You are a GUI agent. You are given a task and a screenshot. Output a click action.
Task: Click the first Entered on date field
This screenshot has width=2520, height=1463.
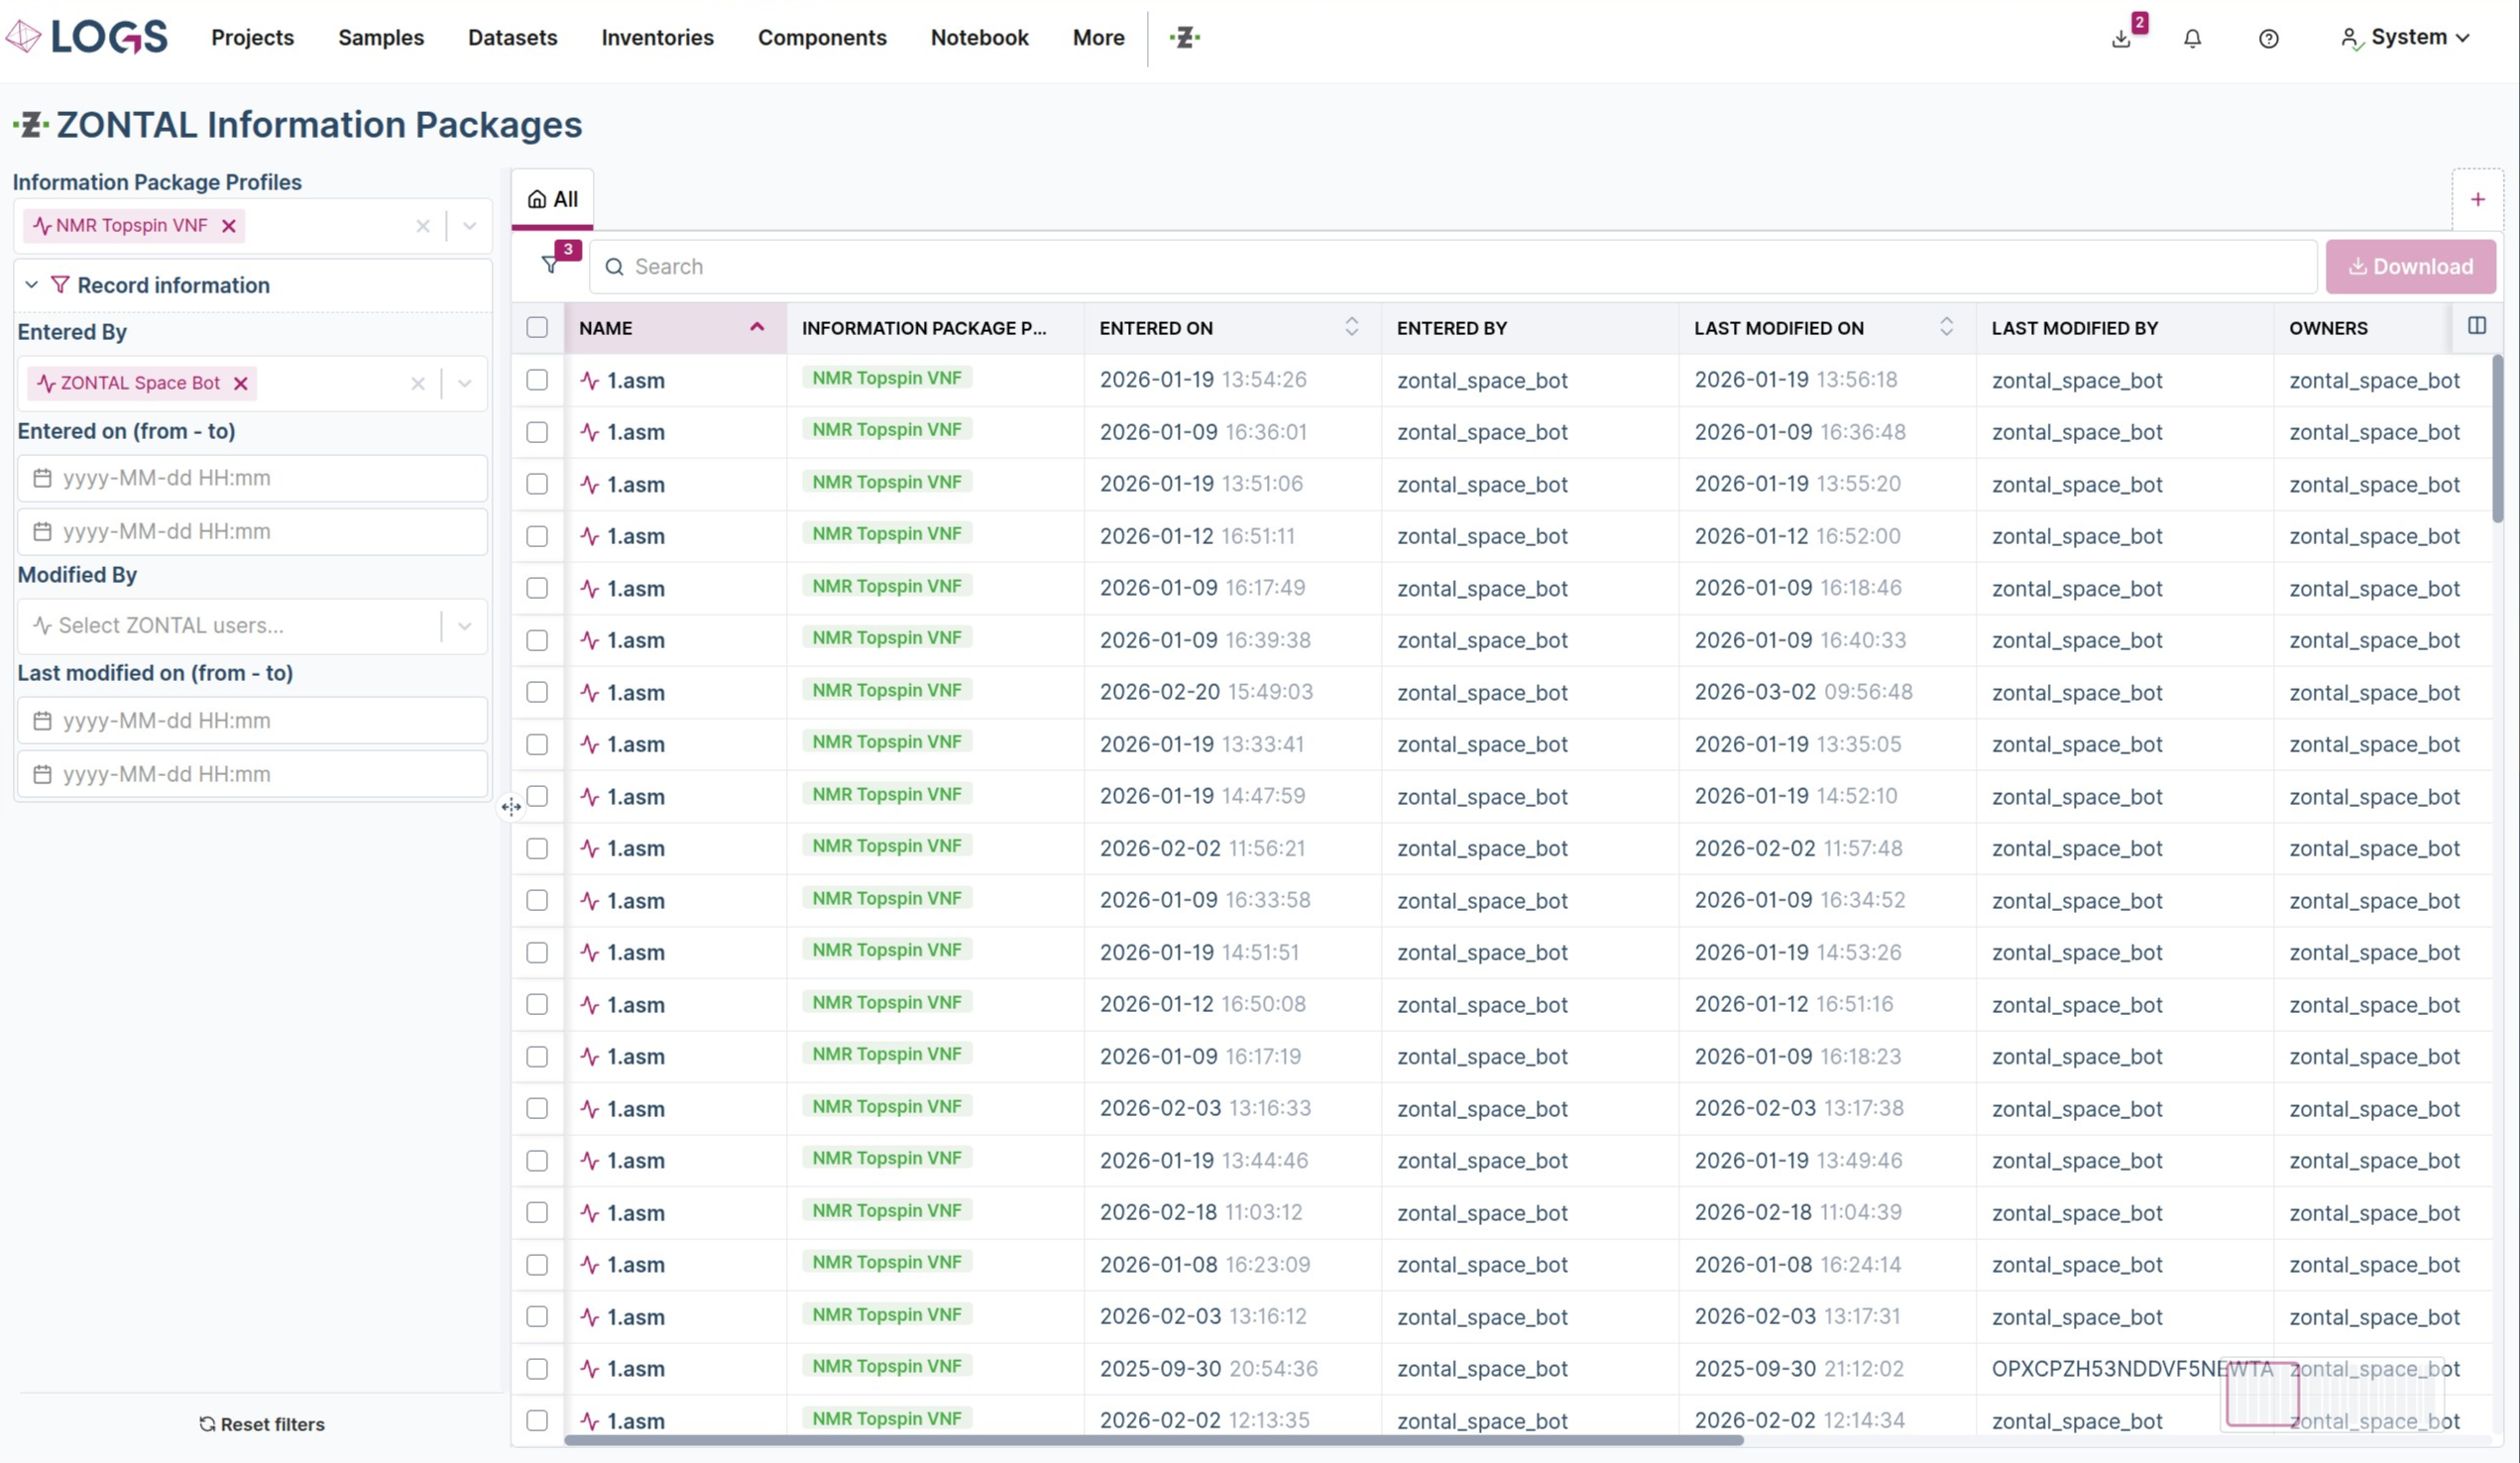(252, 478)
